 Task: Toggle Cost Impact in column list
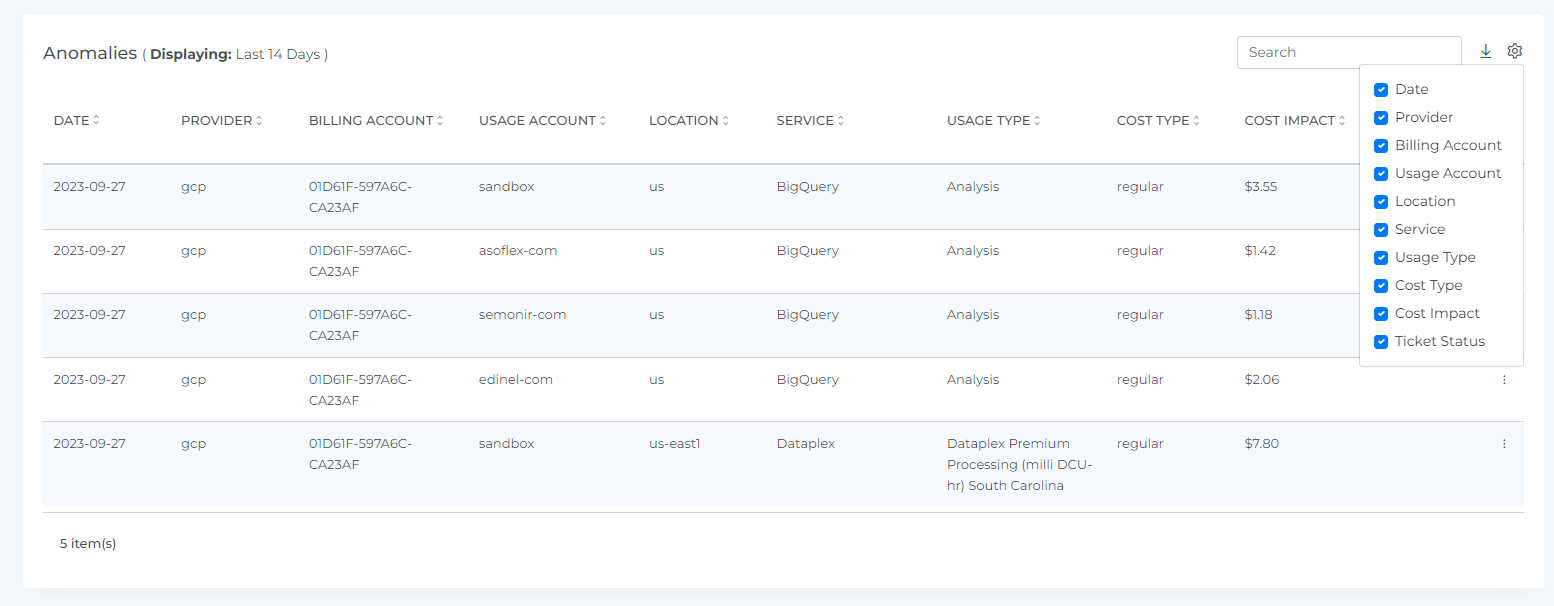(1381, 314)
